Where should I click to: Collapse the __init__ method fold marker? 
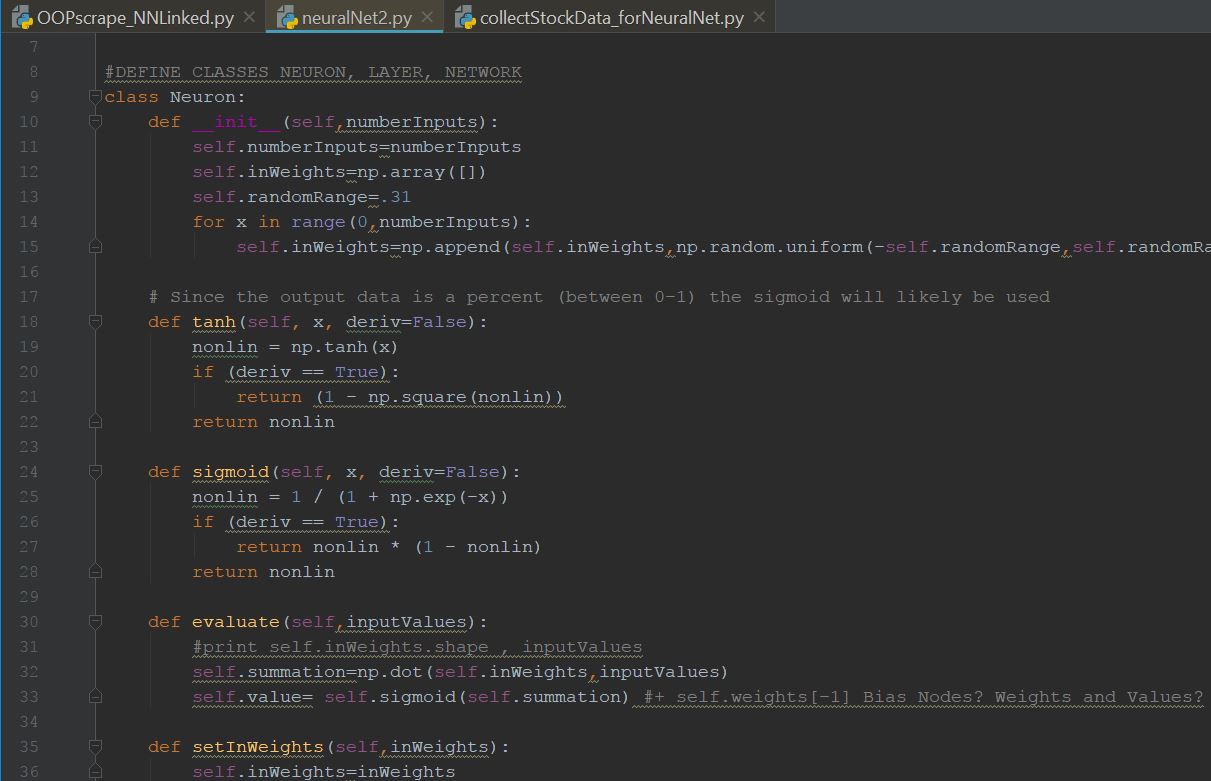tap(95, 122)
